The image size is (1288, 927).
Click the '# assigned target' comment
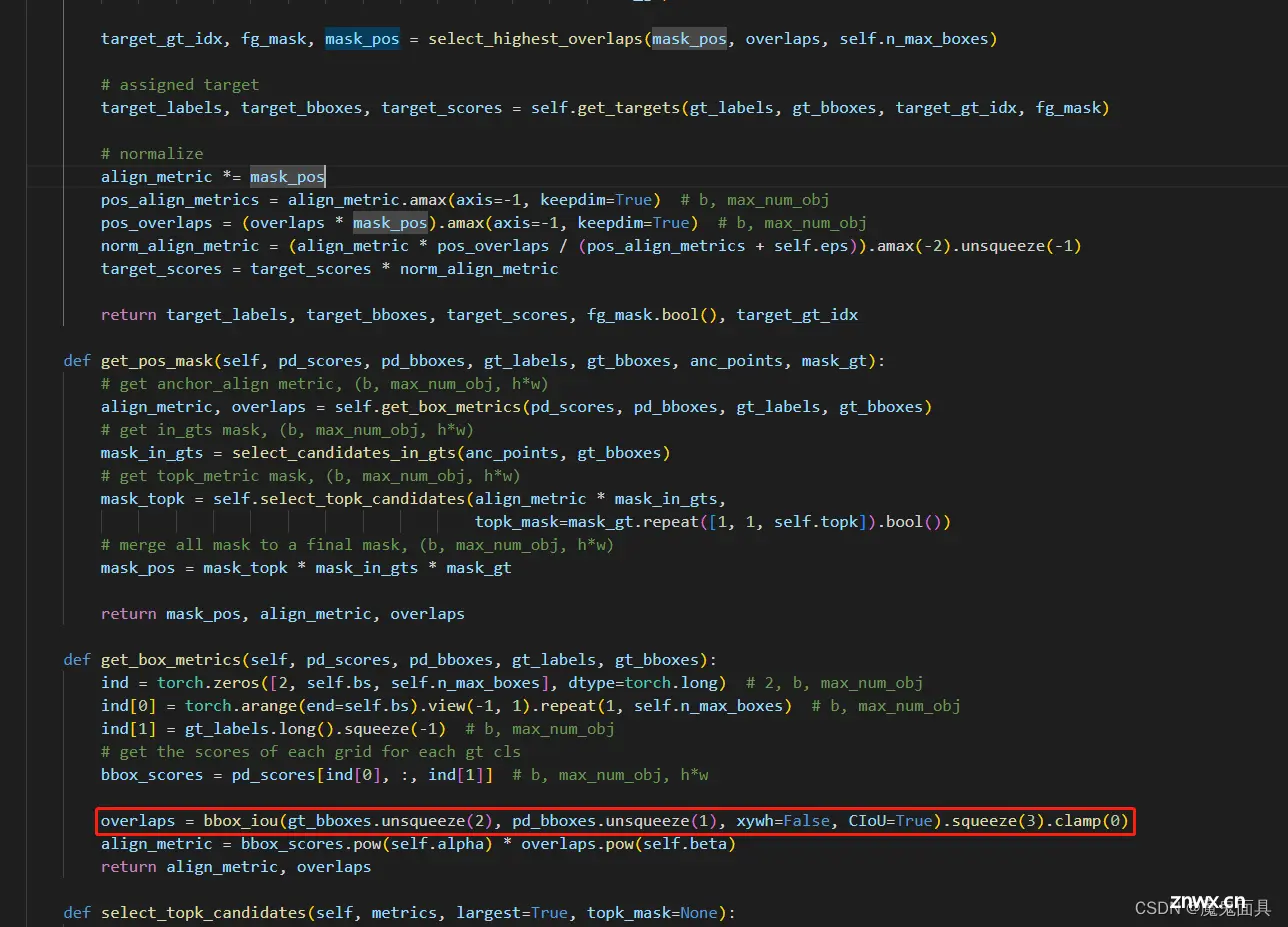(180, 85)
